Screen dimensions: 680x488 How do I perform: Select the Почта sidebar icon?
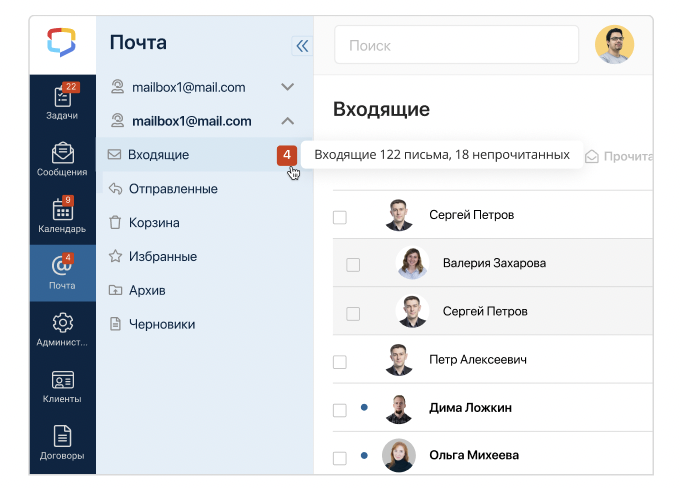click(x=62, y=272)
